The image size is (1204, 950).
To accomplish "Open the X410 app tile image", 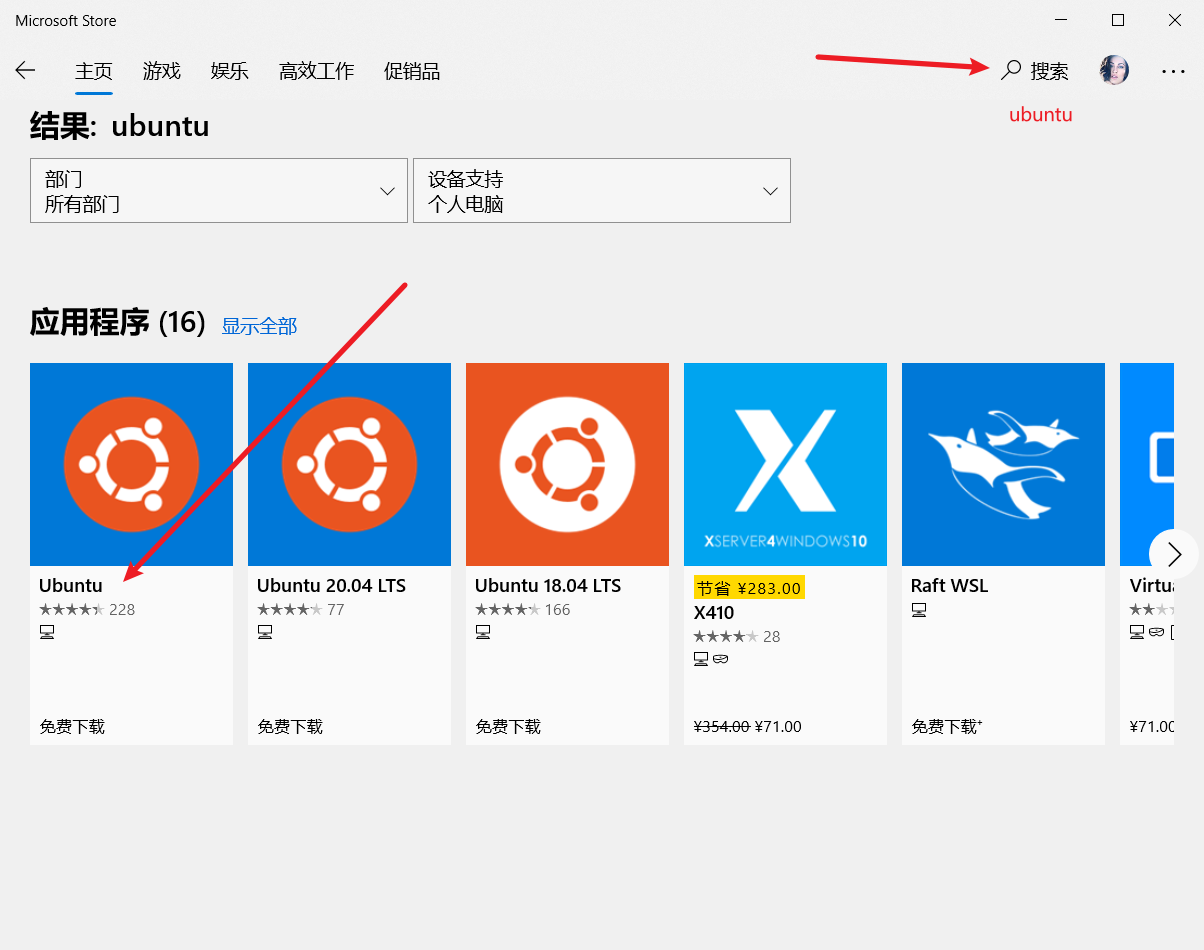I will (x=785, y=464).
